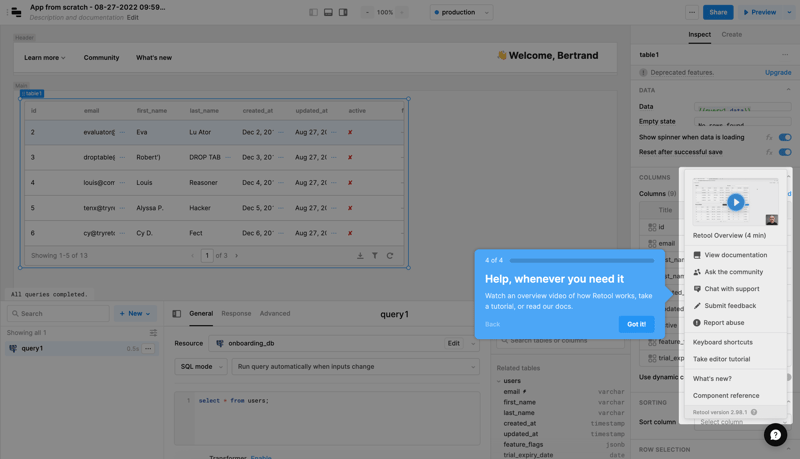The height and width of the screenshot is (459, 800).
Task: Toggle Reset after successful save
Action: coord(785,152)
